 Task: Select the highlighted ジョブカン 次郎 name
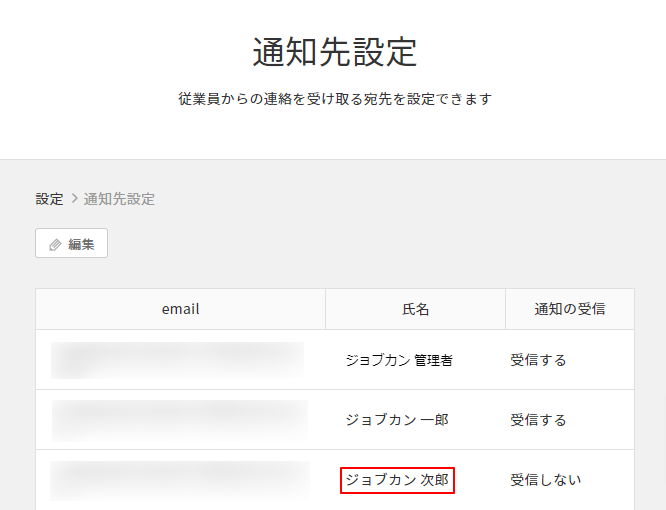397,480
